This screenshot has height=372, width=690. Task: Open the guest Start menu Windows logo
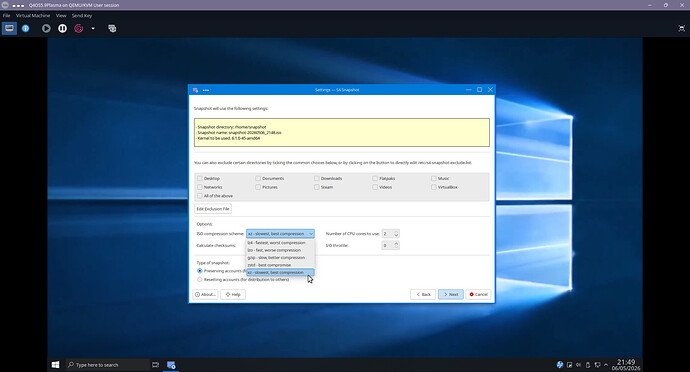click(x=55, y=365)
